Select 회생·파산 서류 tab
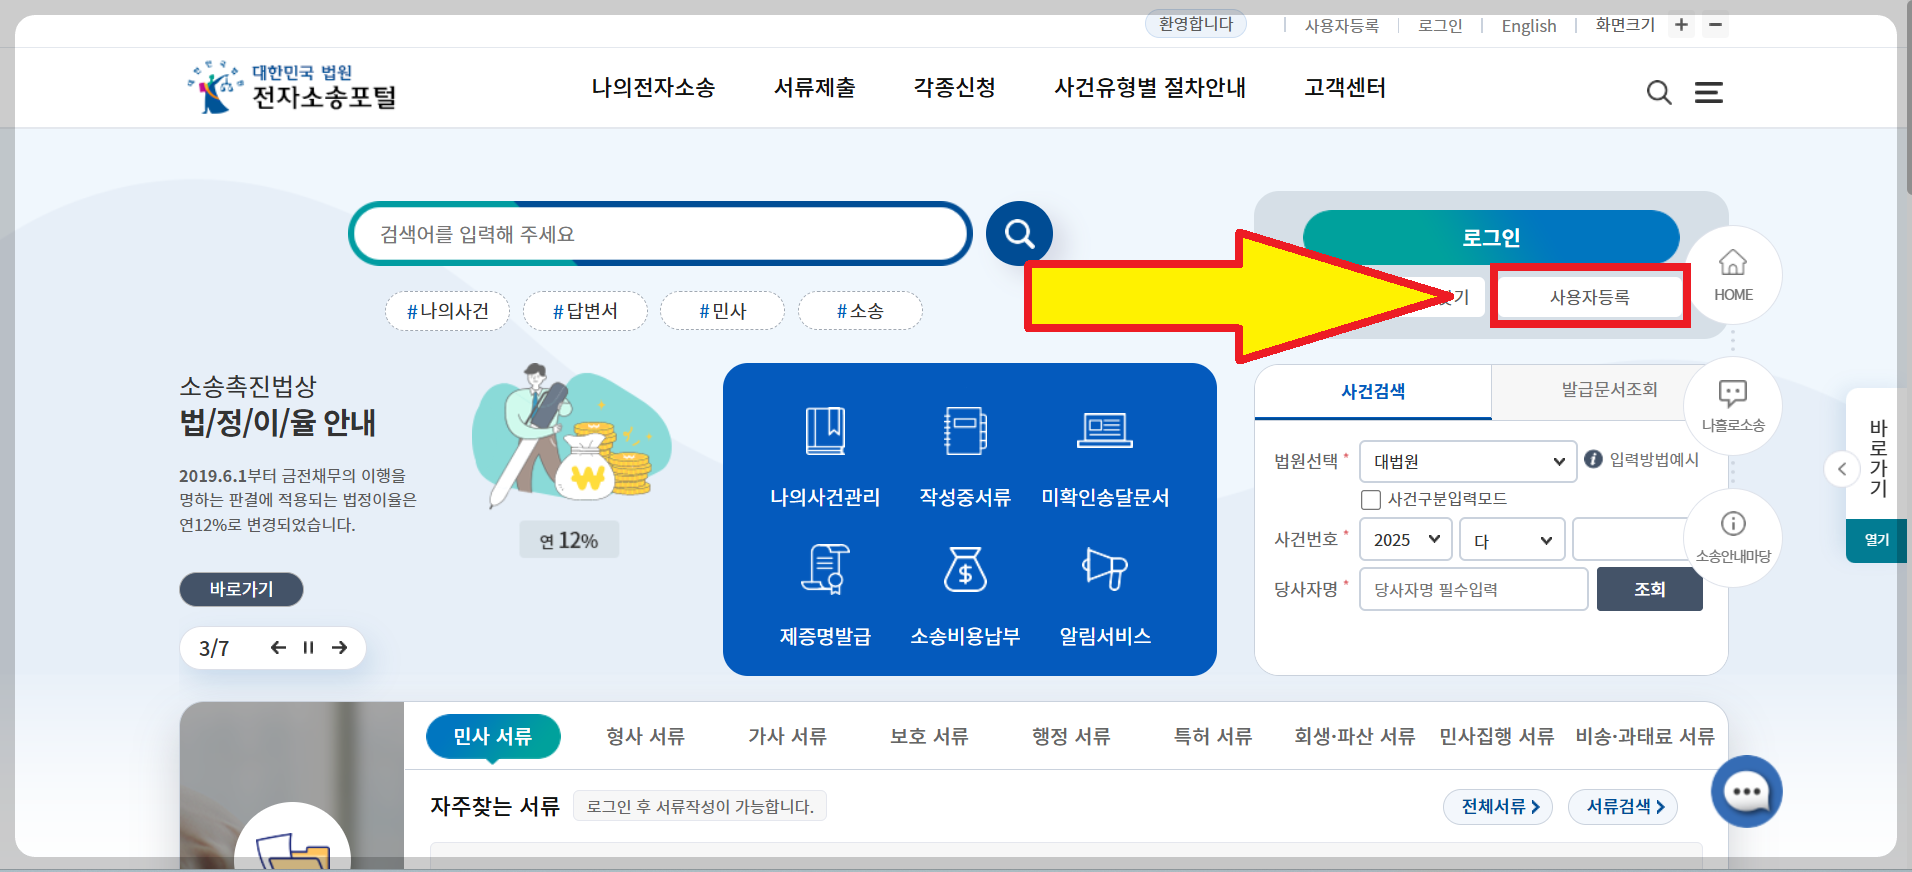Viewport: 1912px width, 872px height. coord(1355,737)
